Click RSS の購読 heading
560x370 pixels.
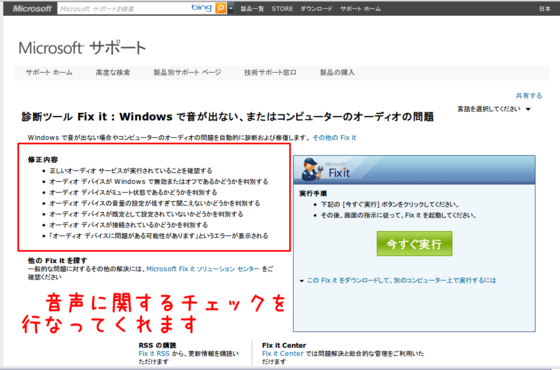tap(158, 345)
